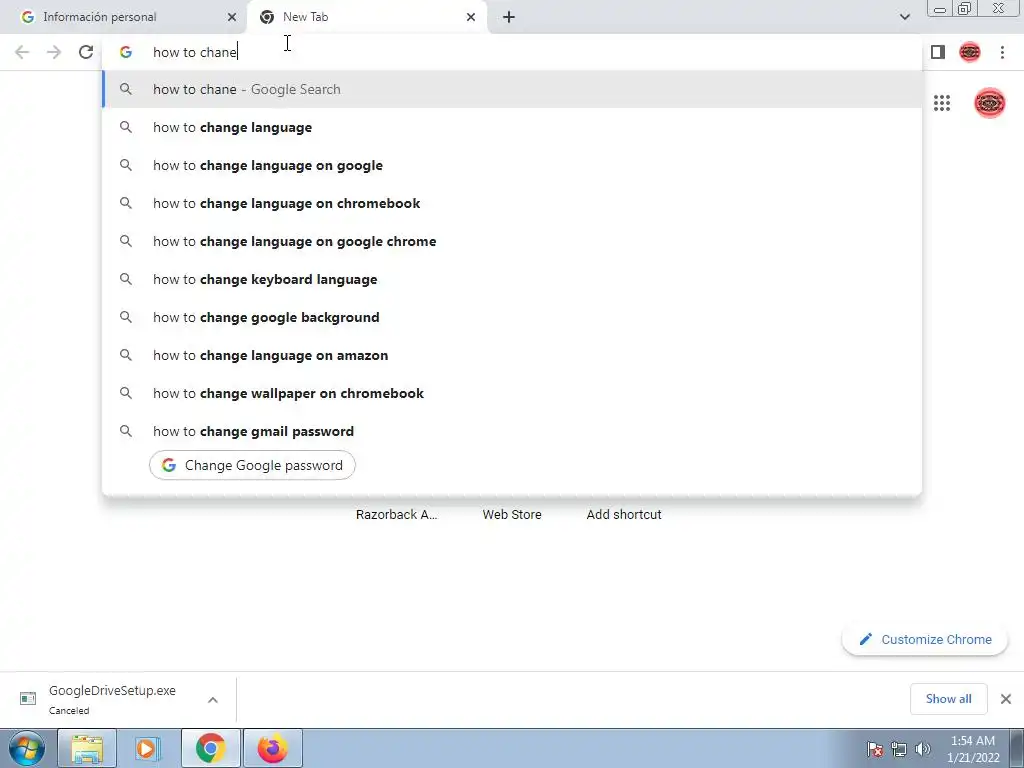Select 'how to change gmail password' suggestion
The image size is (1024, 768).
point(512,430)
